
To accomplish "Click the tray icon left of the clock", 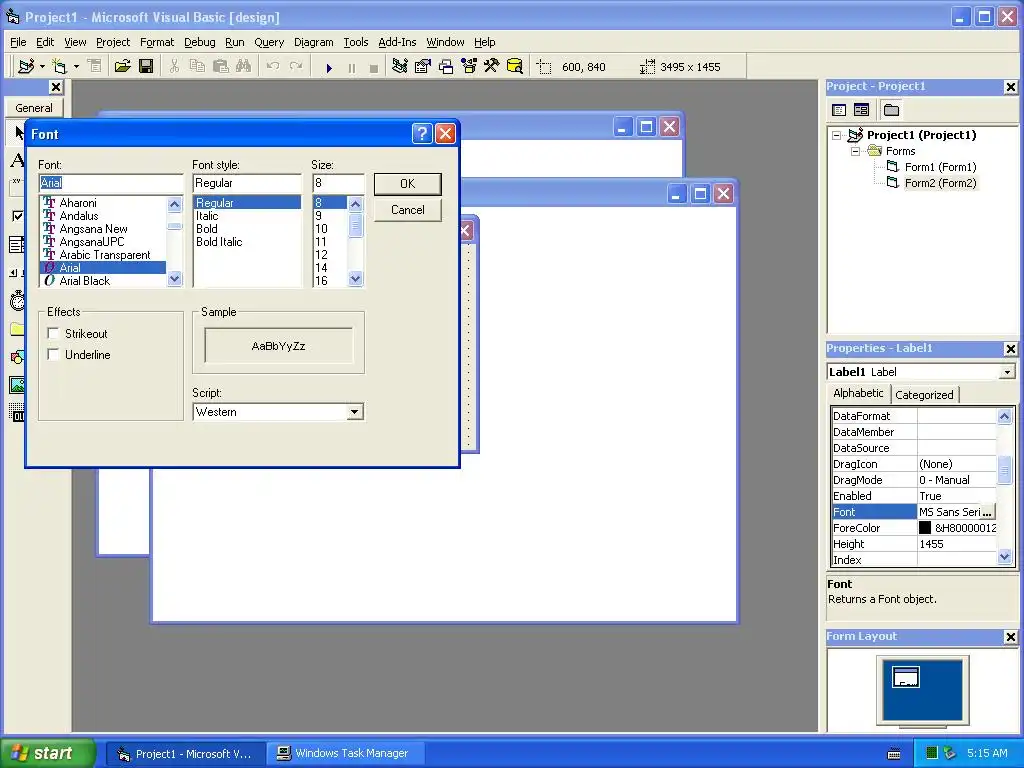I will point(950,753).
